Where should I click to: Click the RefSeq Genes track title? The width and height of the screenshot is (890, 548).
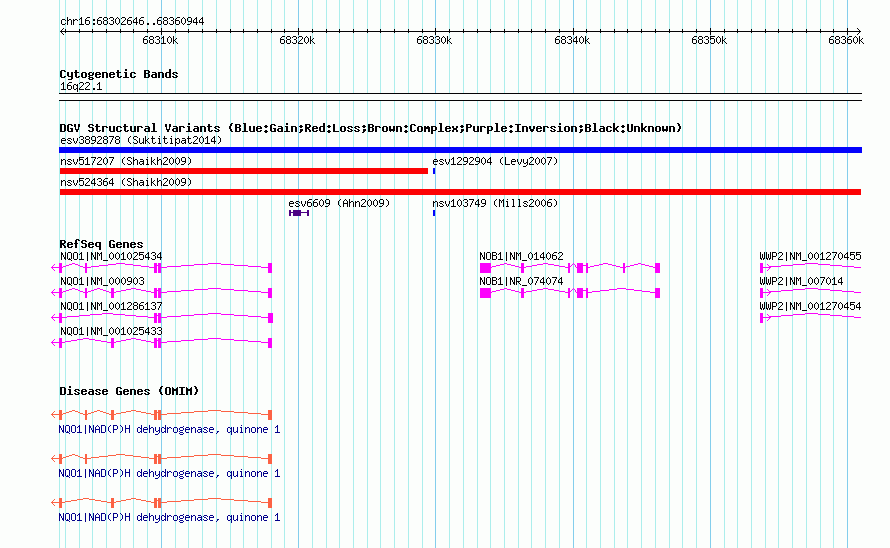101,244
